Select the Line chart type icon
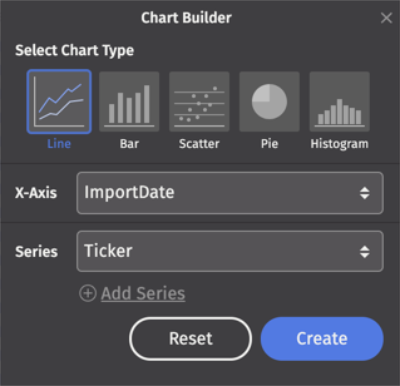The image size is (400, 386). pyautogui.click(x=59, y=102)
